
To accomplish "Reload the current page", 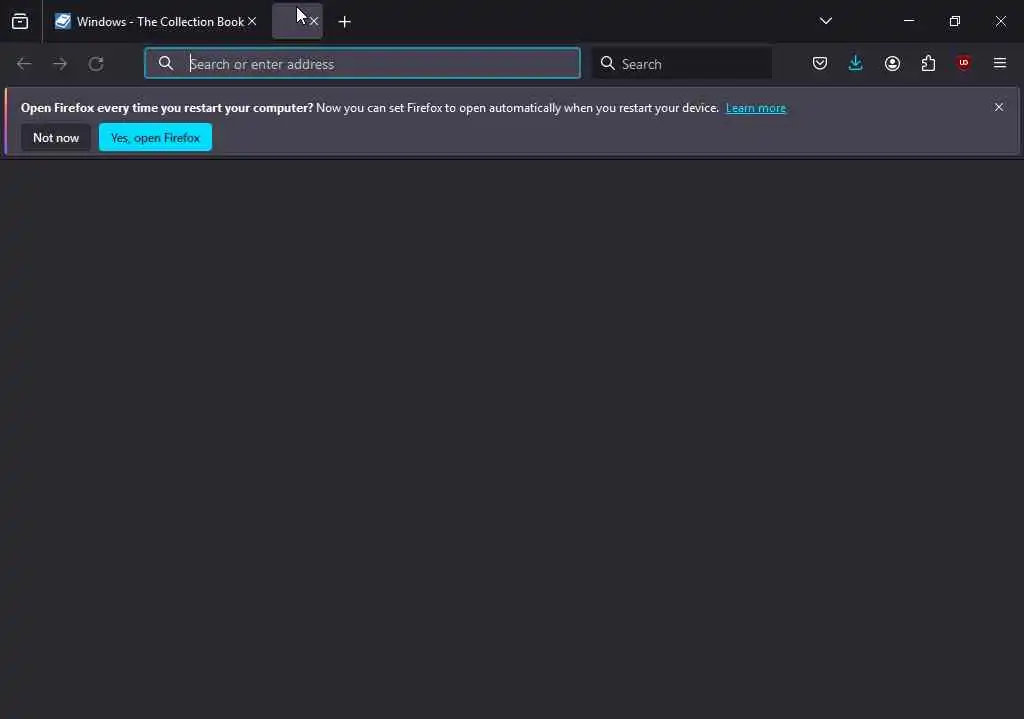I will [x=96, y=63].
